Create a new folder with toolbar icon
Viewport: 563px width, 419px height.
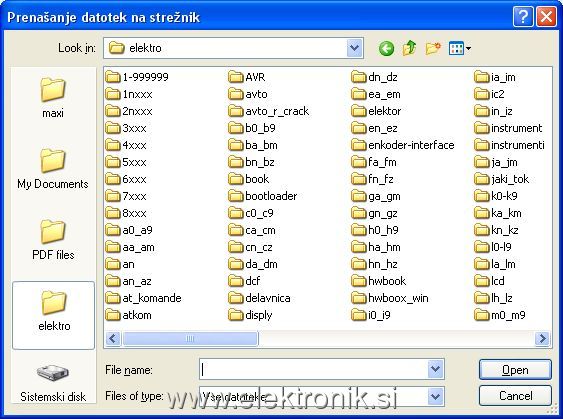pyautogui.click(x=433, y=48)
